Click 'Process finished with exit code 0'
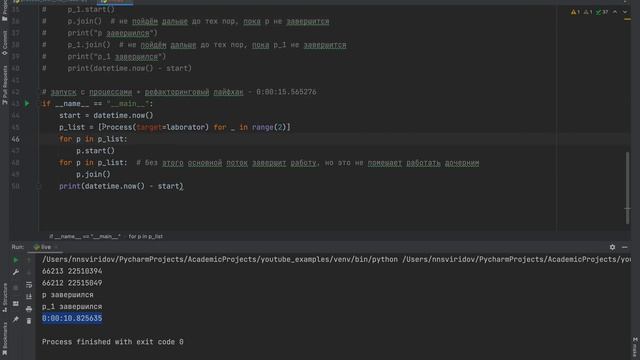 pyautogui.click(x=113, y=342)
